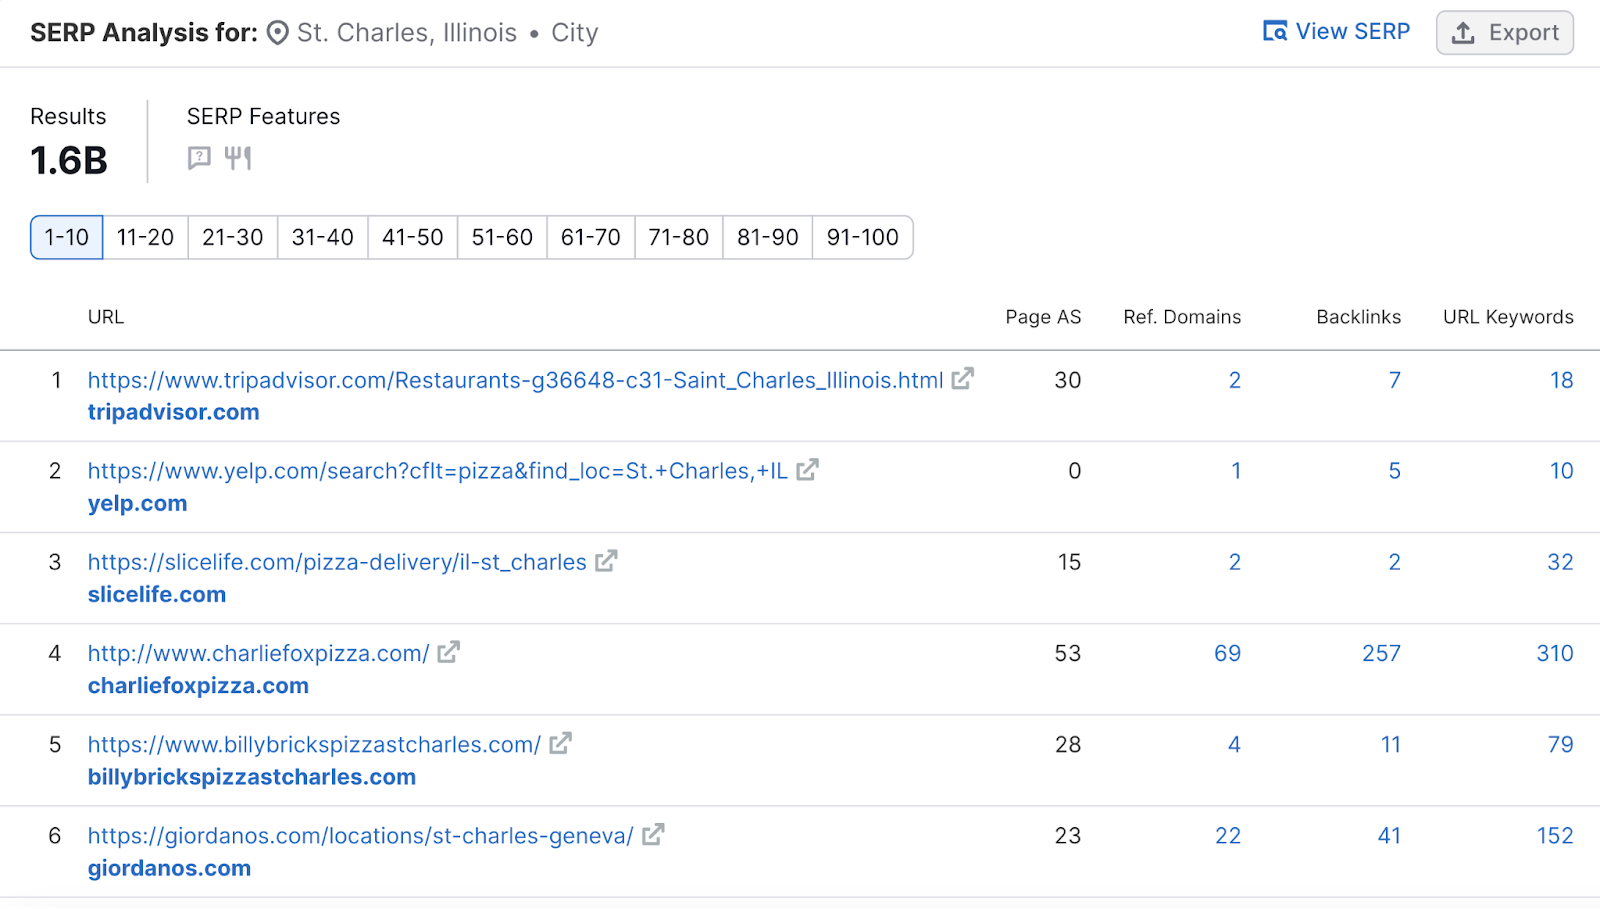
Task: Click the People Also Ask SERP feature icon
Action: coord(199,158)
